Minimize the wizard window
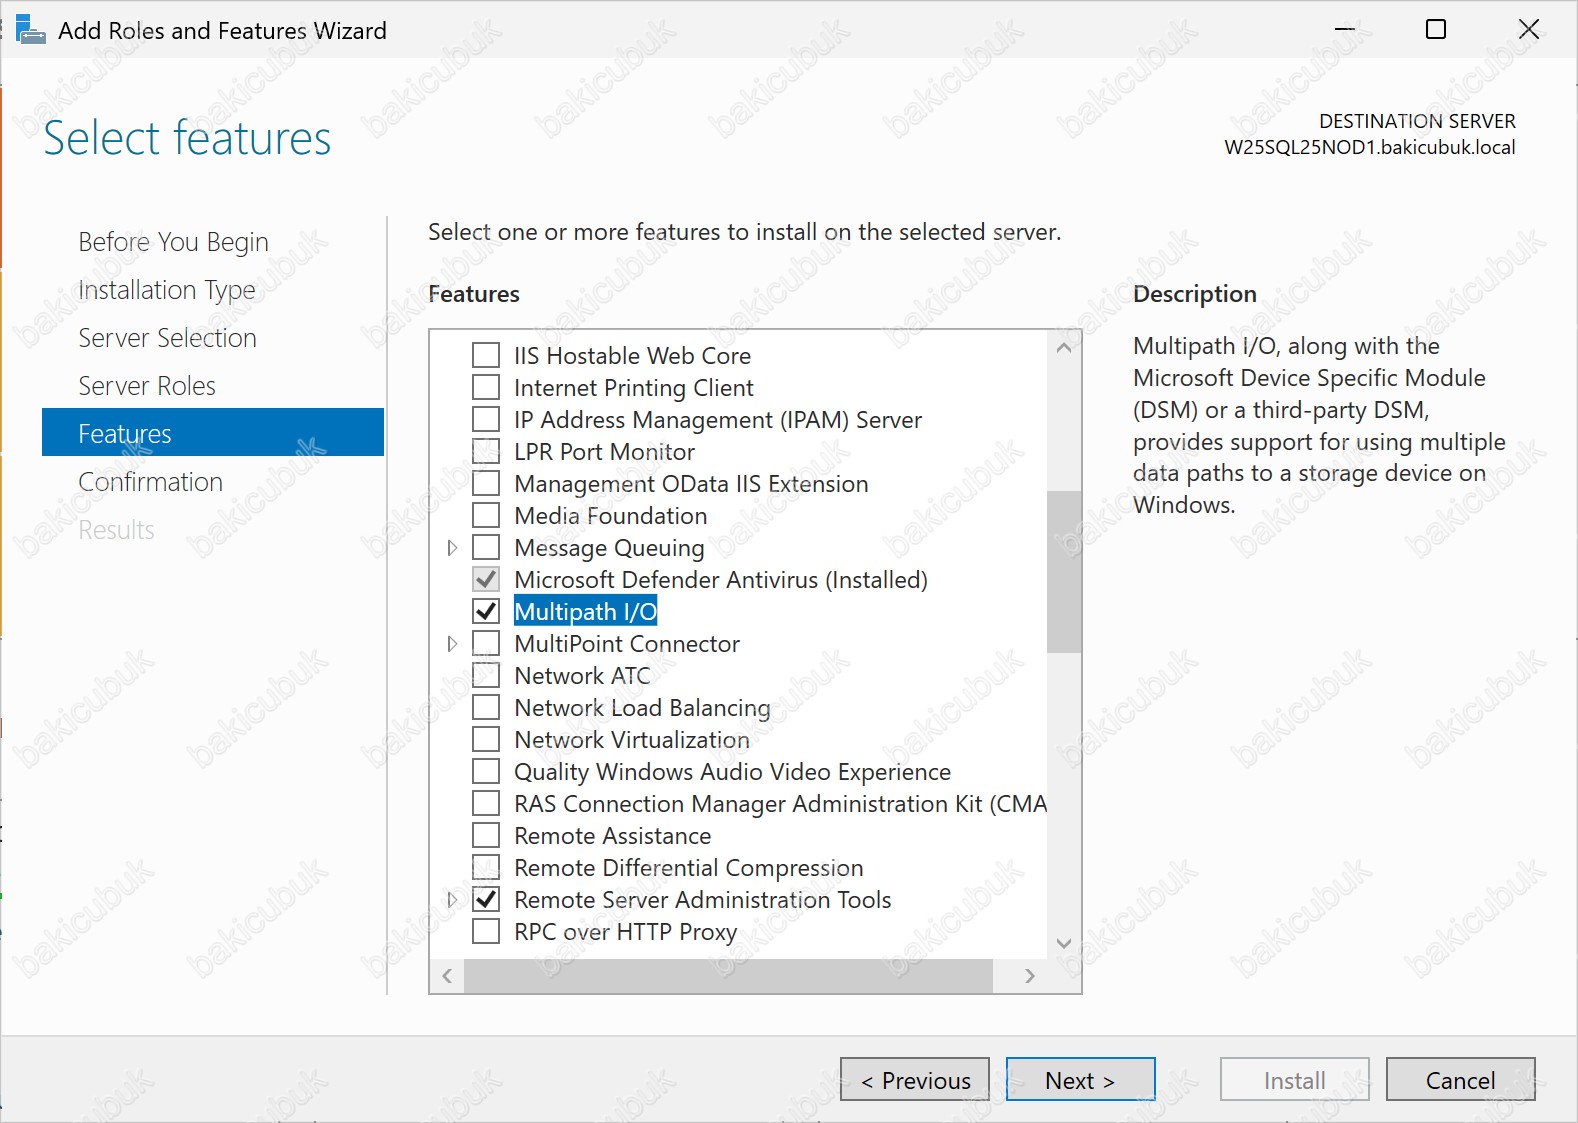Screen dimensions: 1578x1123 coord(1344,30)
